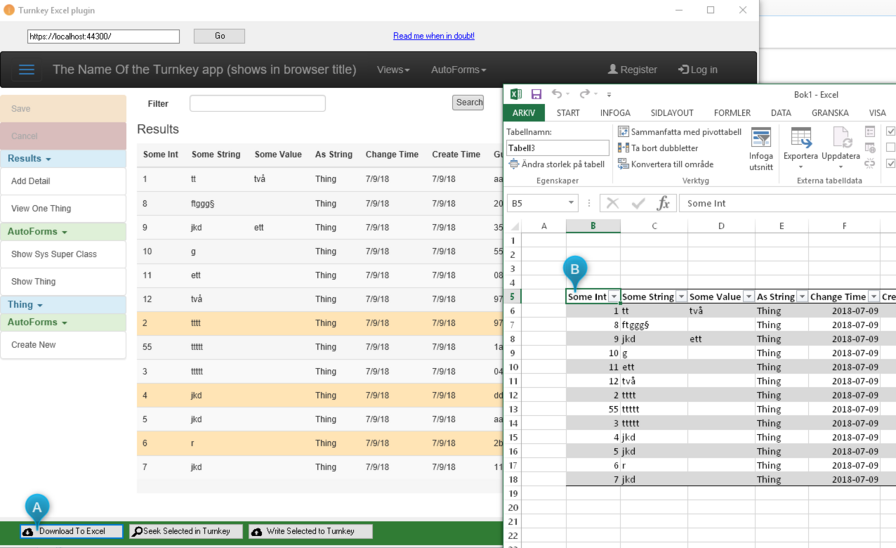The width and height of the screenshot is (896, 548).
Task: Click the Excel save icon
Action: [536, 94]
